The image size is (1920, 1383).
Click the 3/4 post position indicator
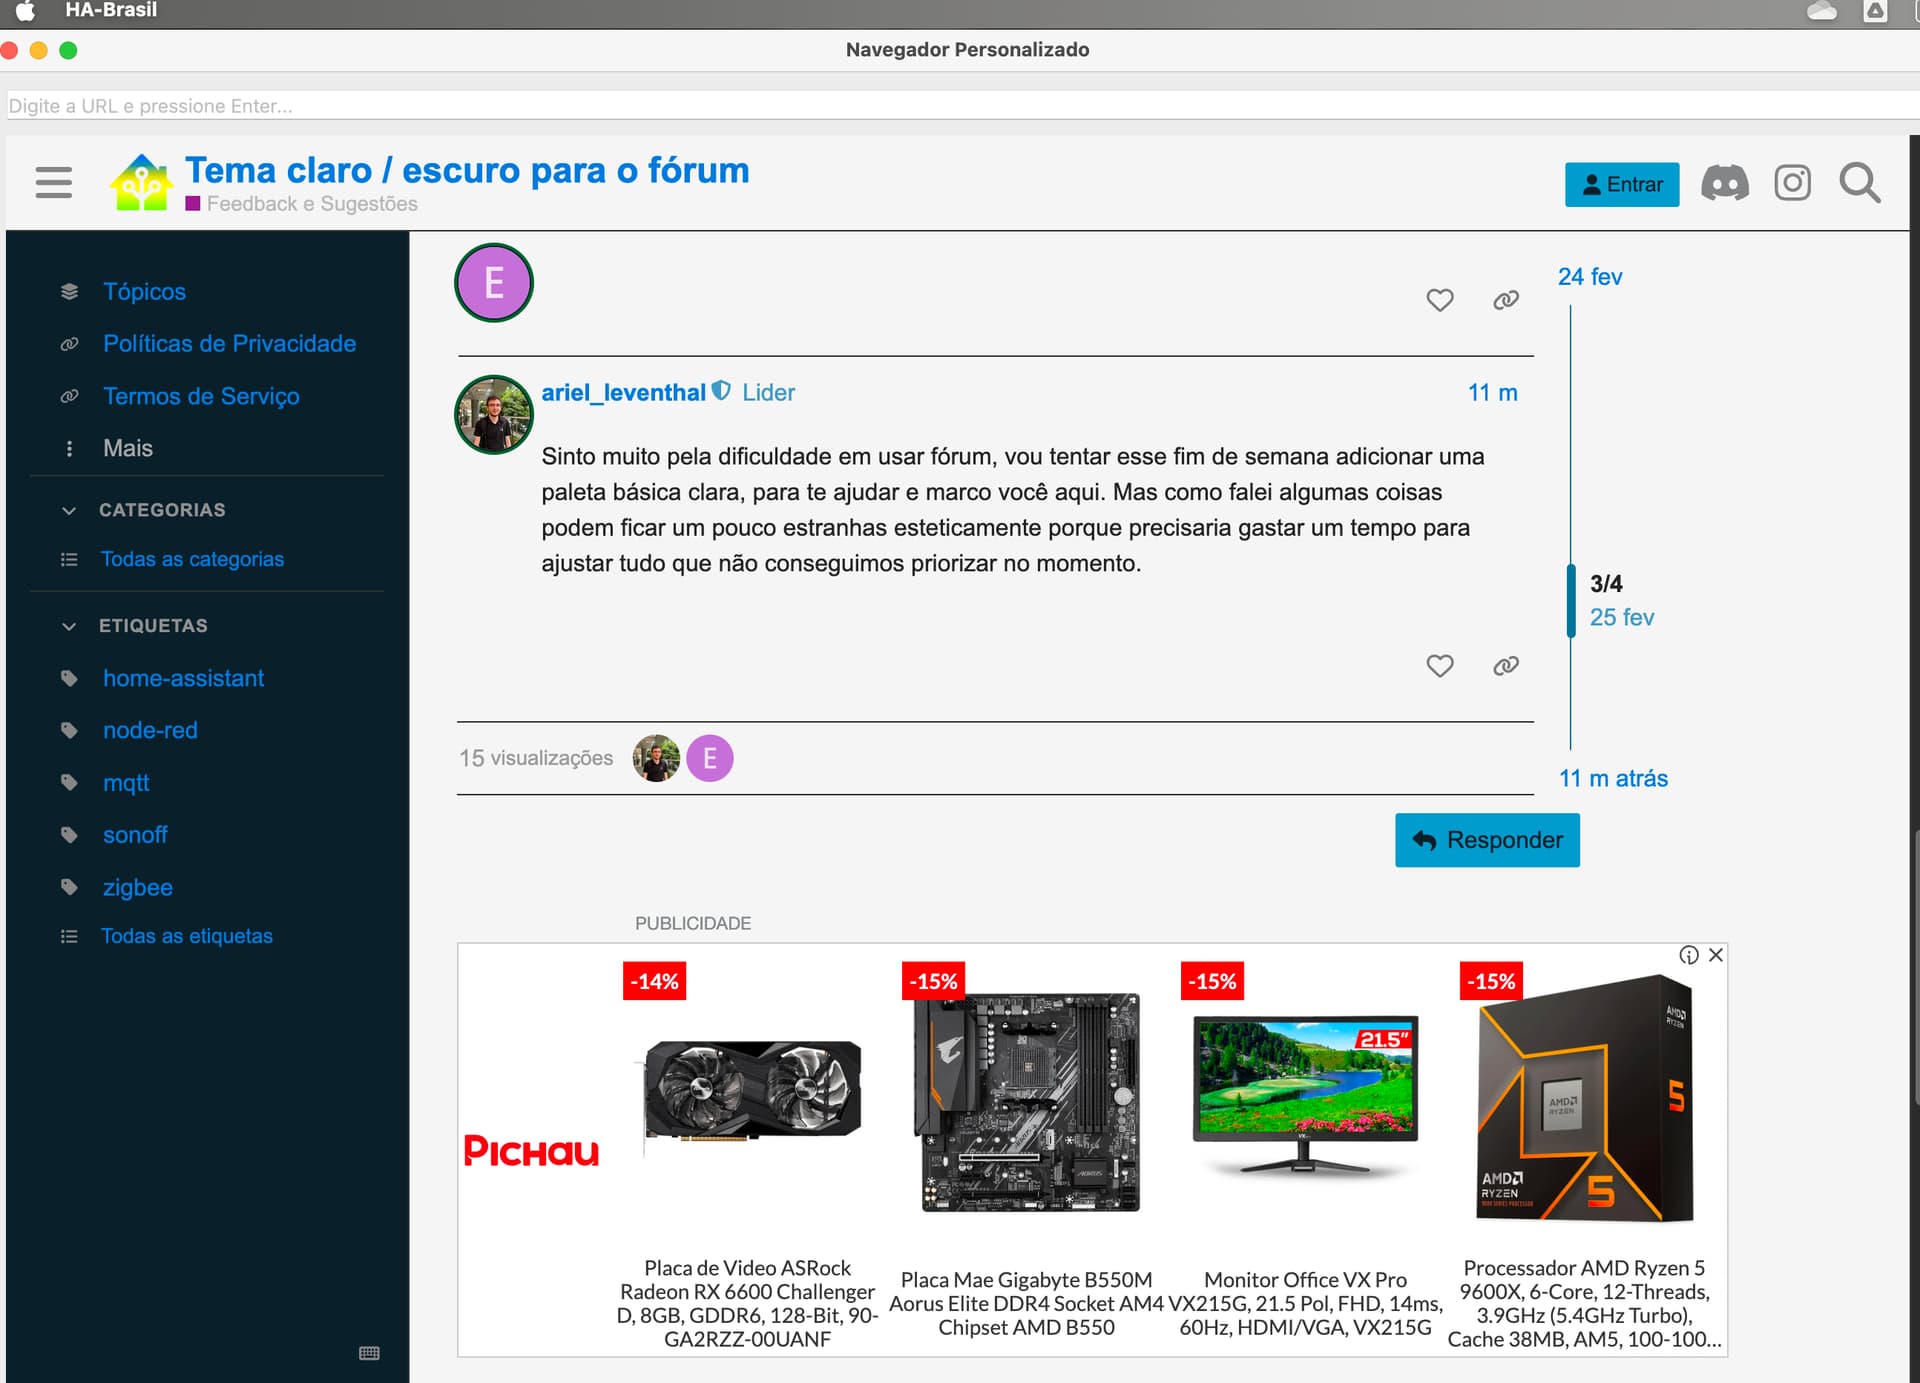(1606, 584)
